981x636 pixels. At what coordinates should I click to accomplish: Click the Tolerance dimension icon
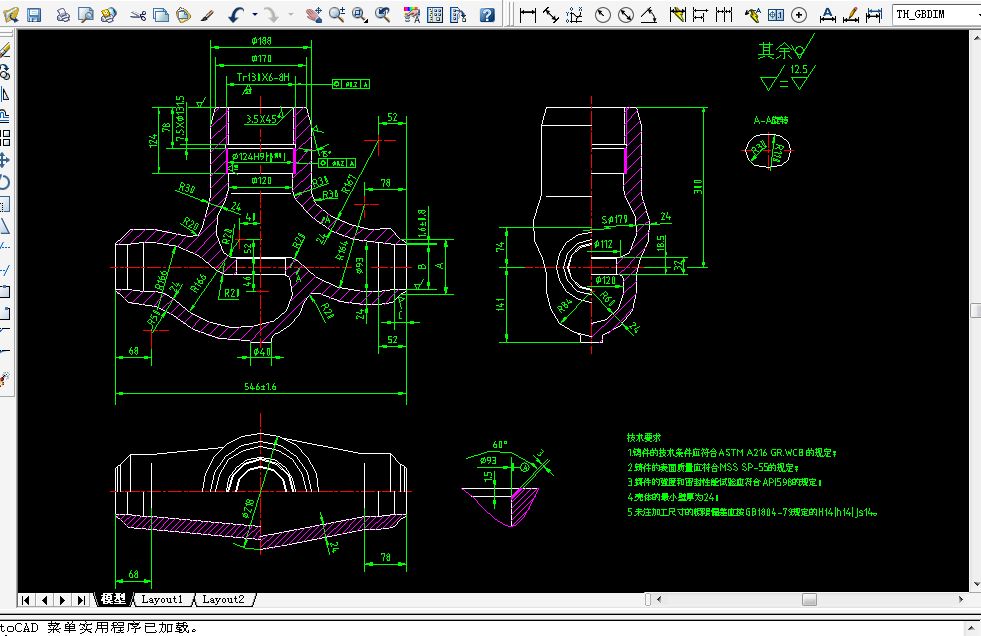778,15
